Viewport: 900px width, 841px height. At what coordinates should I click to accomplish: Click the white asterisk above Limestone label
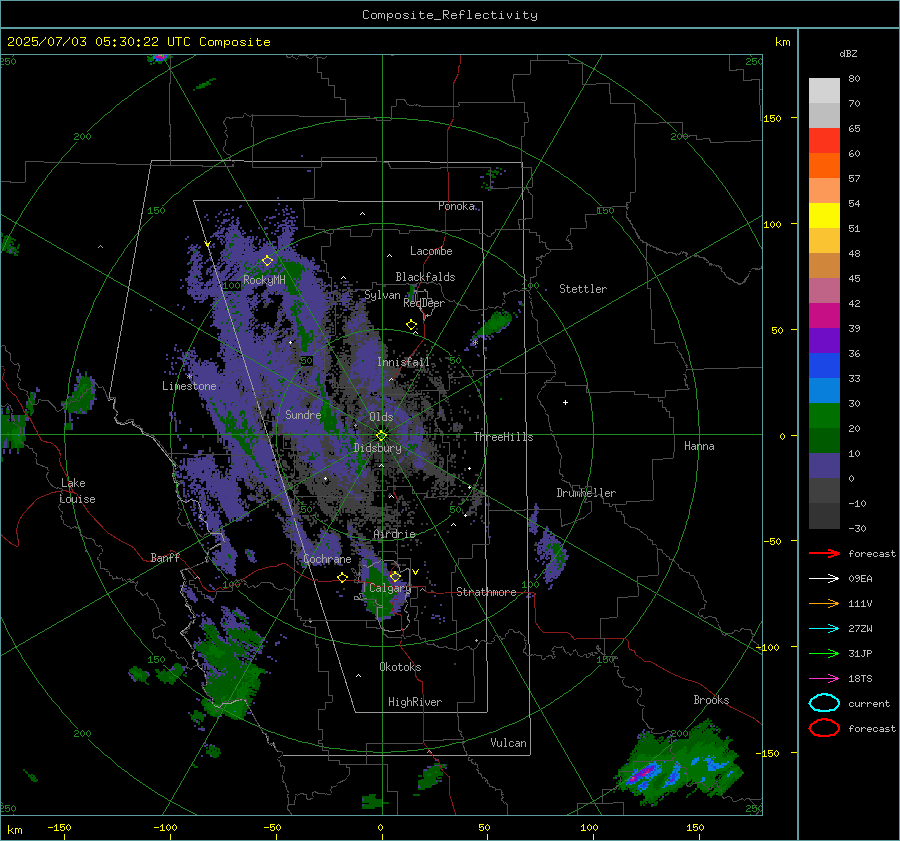tap(189, 377)
